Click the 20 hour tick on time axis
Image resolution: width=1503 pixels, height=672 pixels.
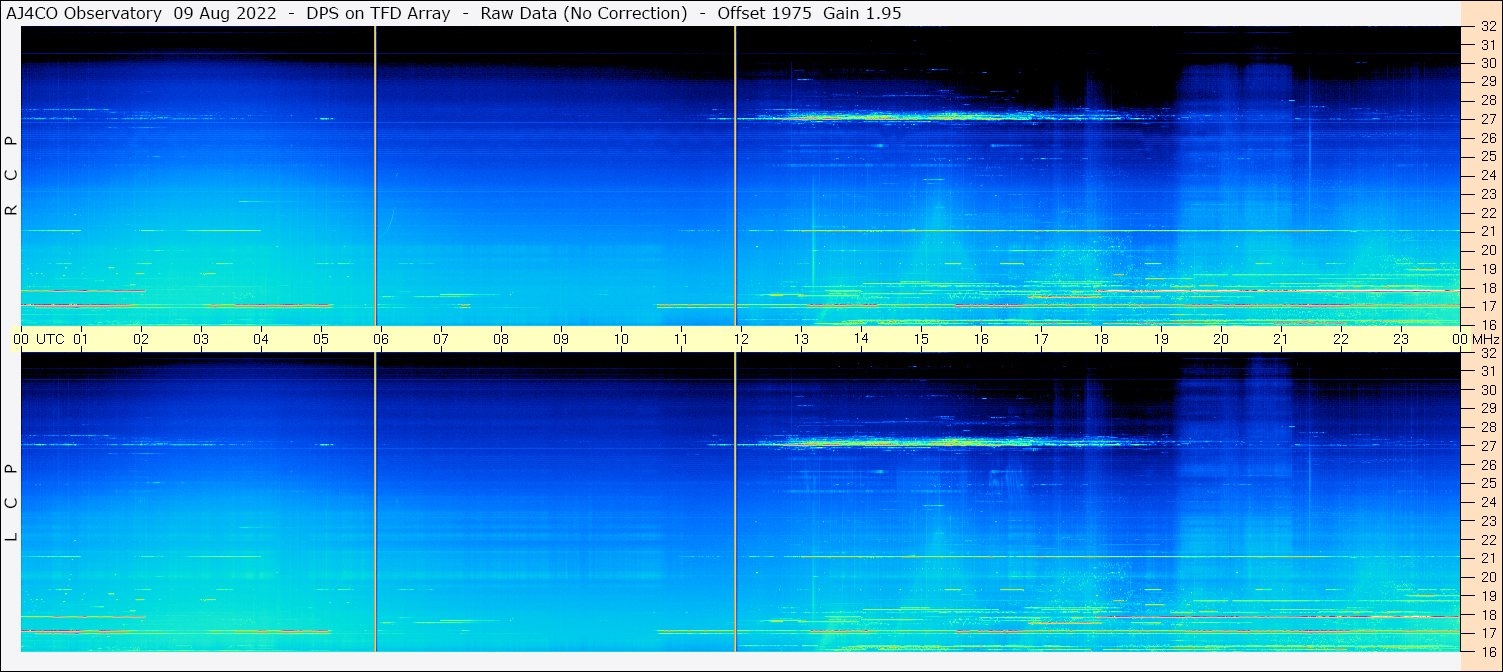click(x=1221, y=339)
